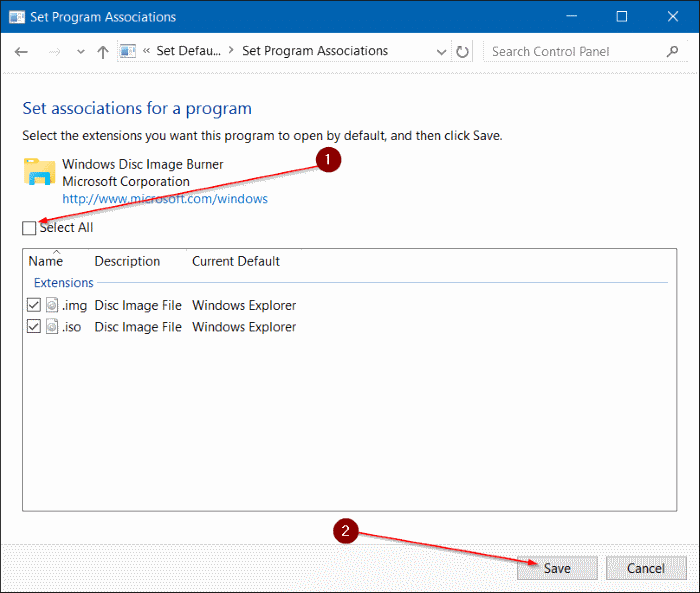700x593 pixels.
Task: Click the Forward navigation arrow
Action: tap(54, 52)
